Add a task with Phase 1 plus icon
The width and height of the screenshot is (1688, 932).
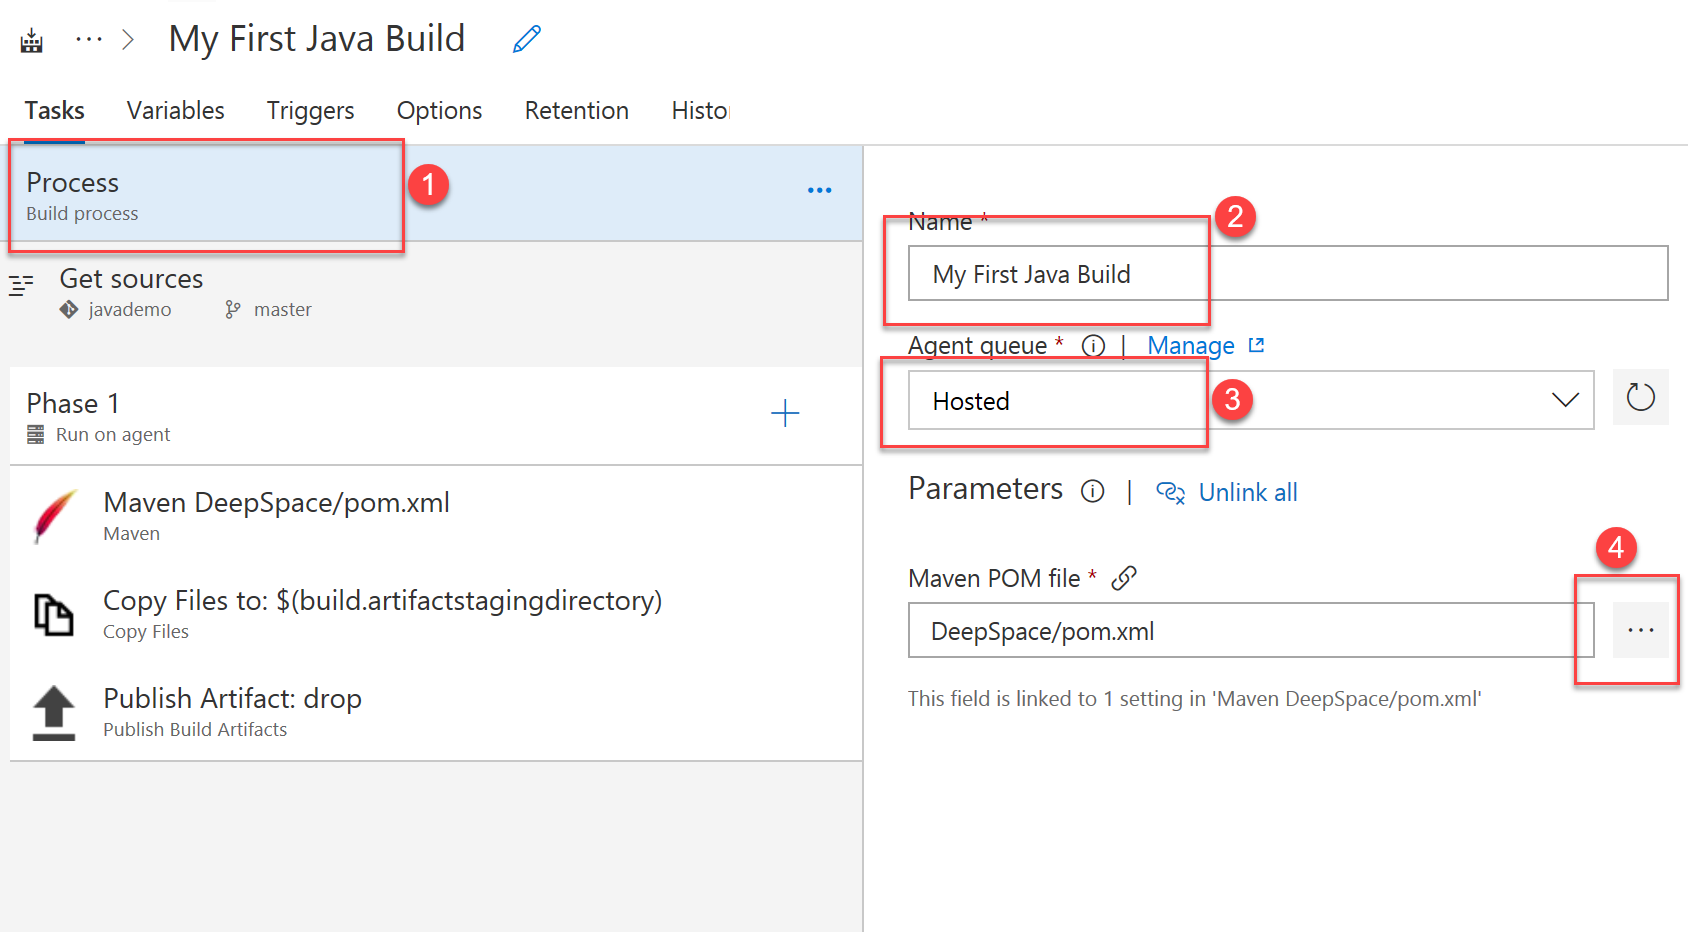[x=785, y=413]
